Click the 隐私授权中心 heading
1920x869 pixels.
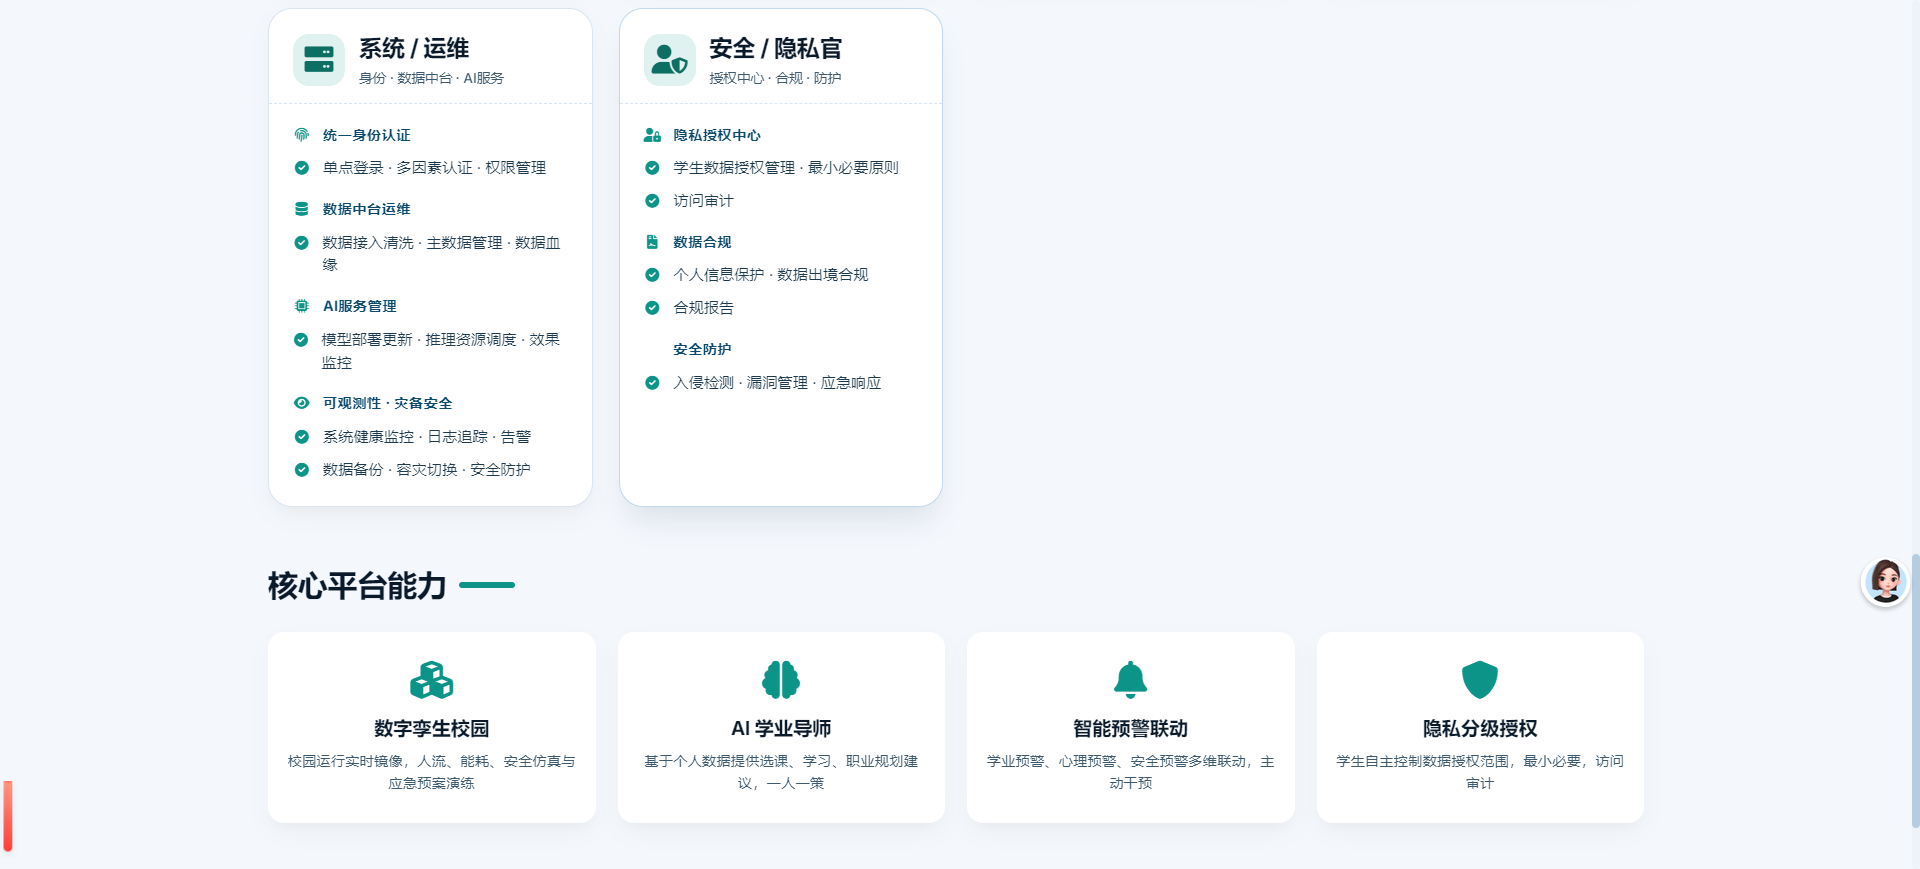[717, 135]
